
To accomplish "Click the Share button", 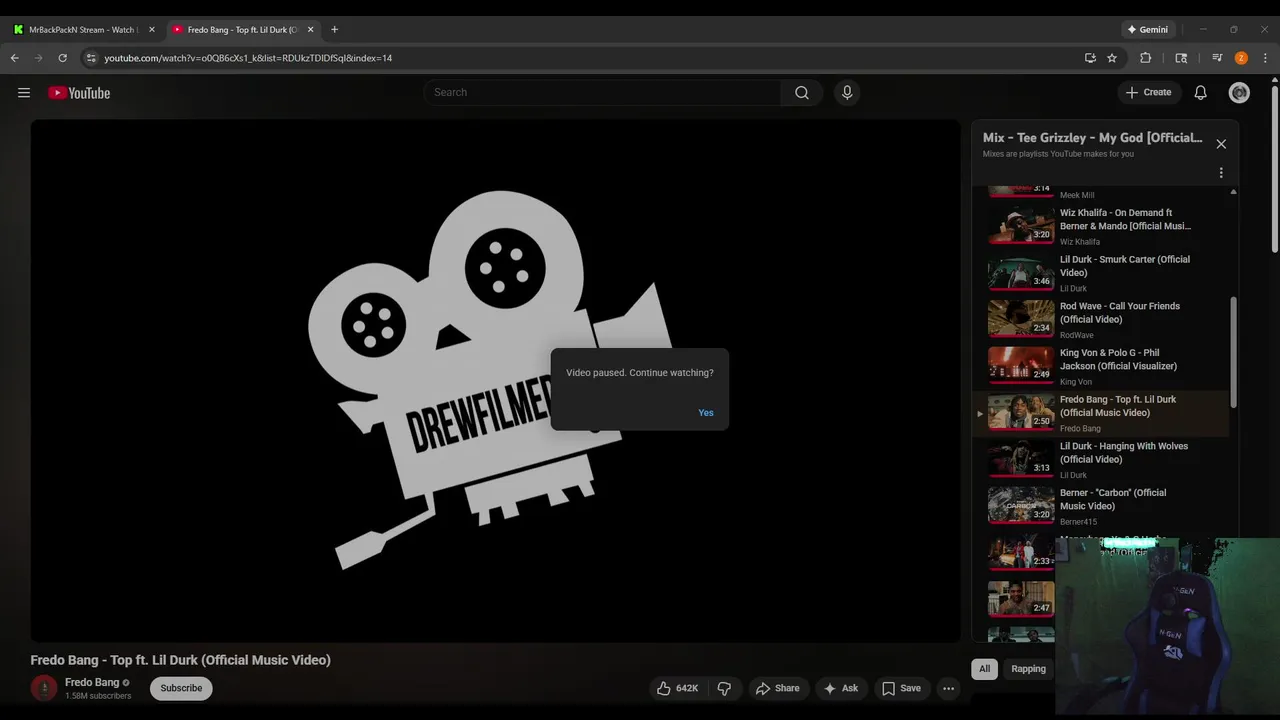I will point(777,688).
